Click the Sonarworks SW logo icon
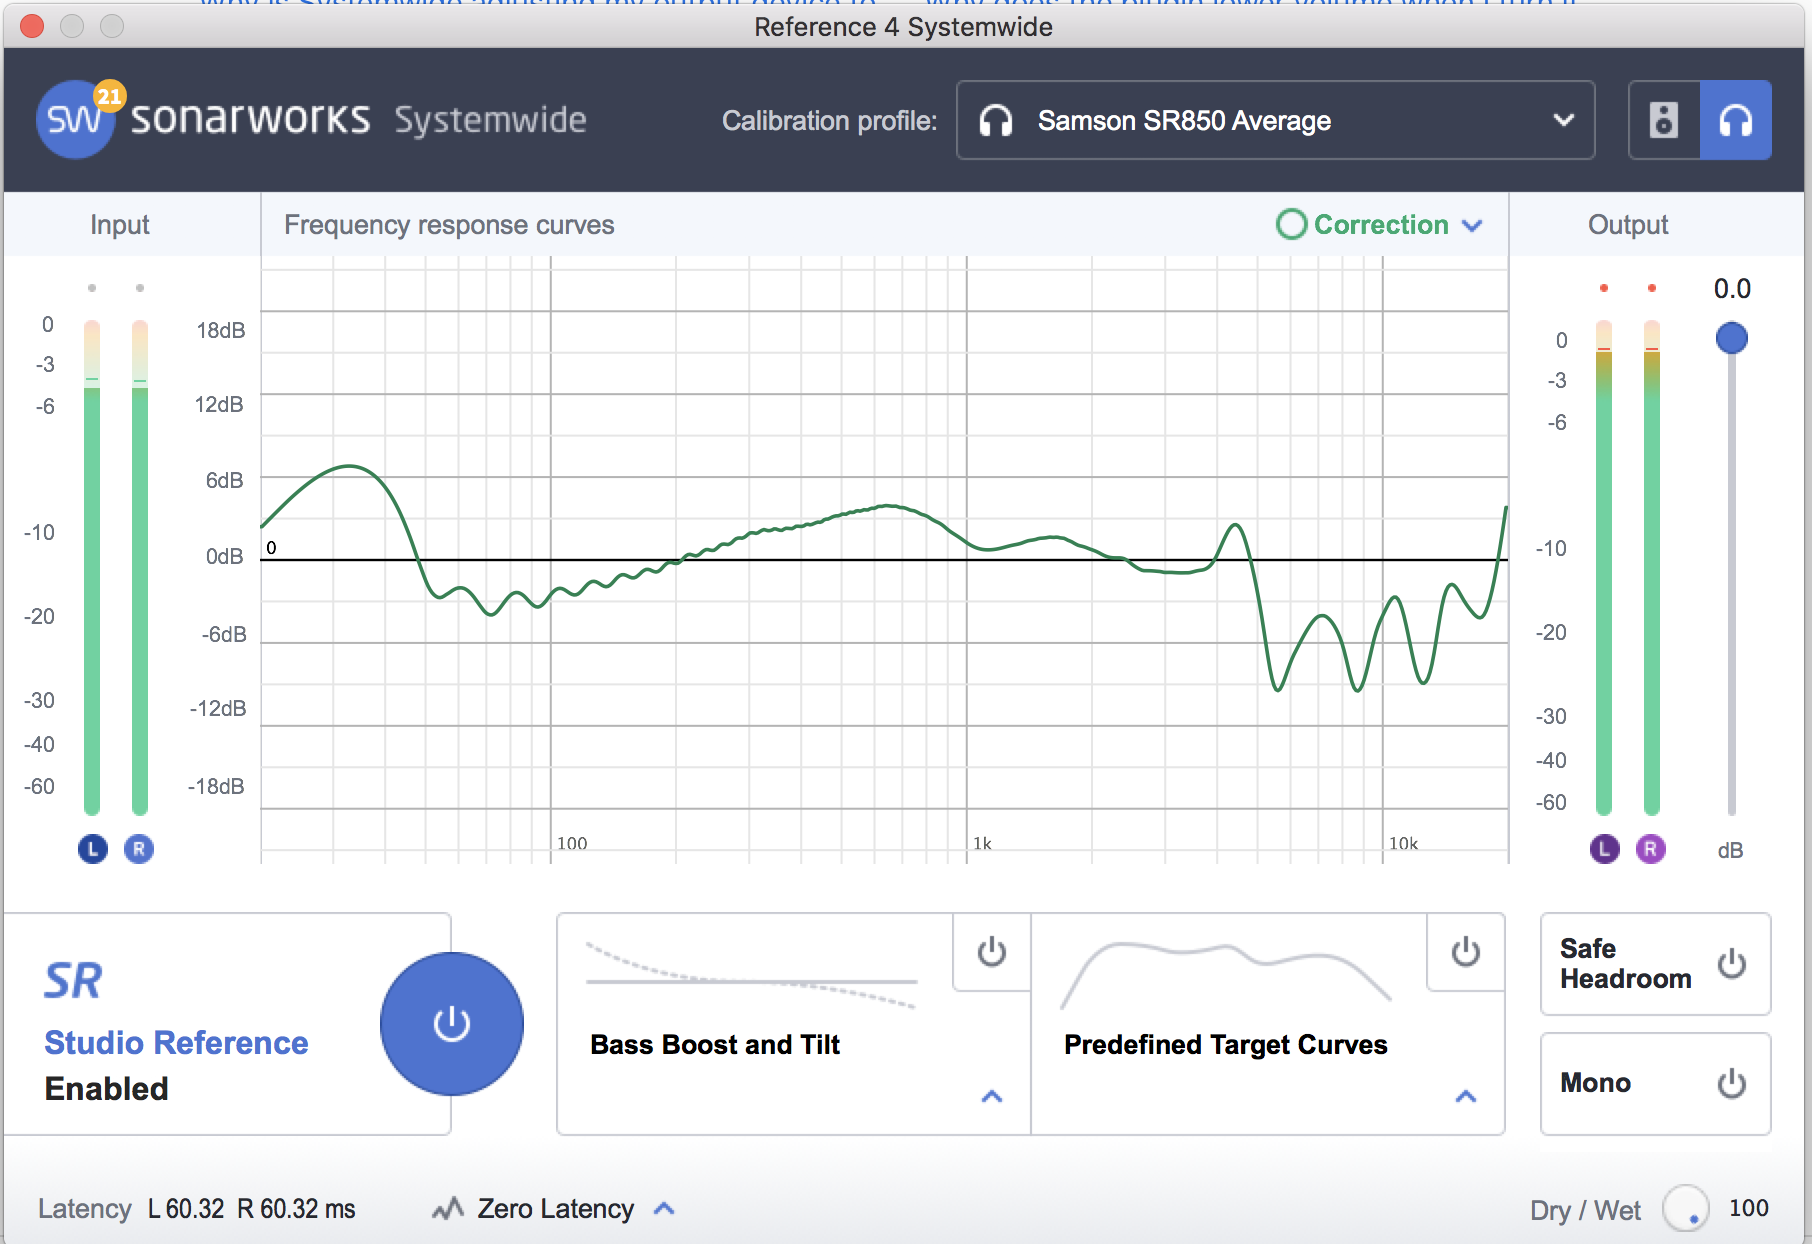The width and height of the screenshot is (1812, 1244). coord(75,120)
